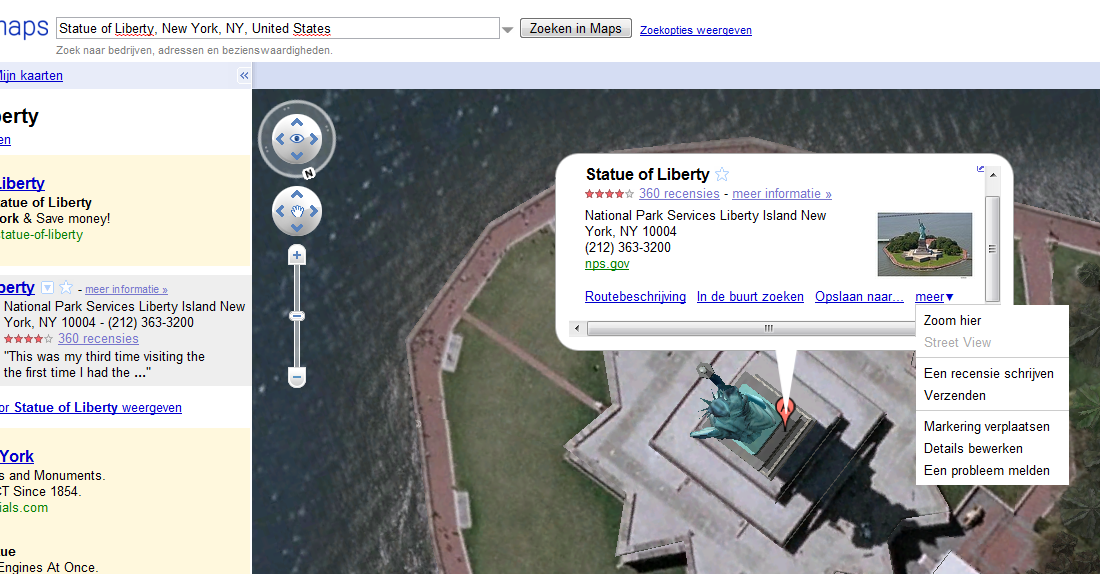Click info bubble horizontal scrollbar thumb
The height and width of the screenshot is (574, 1100).
tap(752, 328)
